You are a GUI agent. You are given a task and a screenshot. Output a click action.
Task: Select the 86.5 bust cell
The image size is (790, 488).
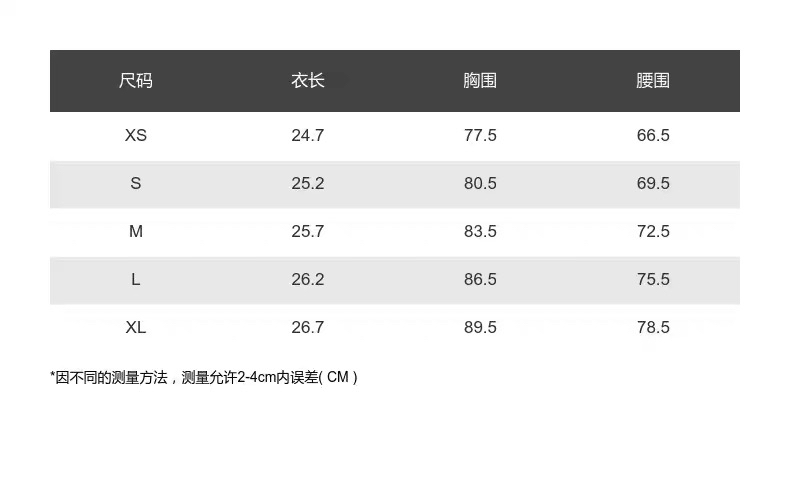click(x=480, y=279)
